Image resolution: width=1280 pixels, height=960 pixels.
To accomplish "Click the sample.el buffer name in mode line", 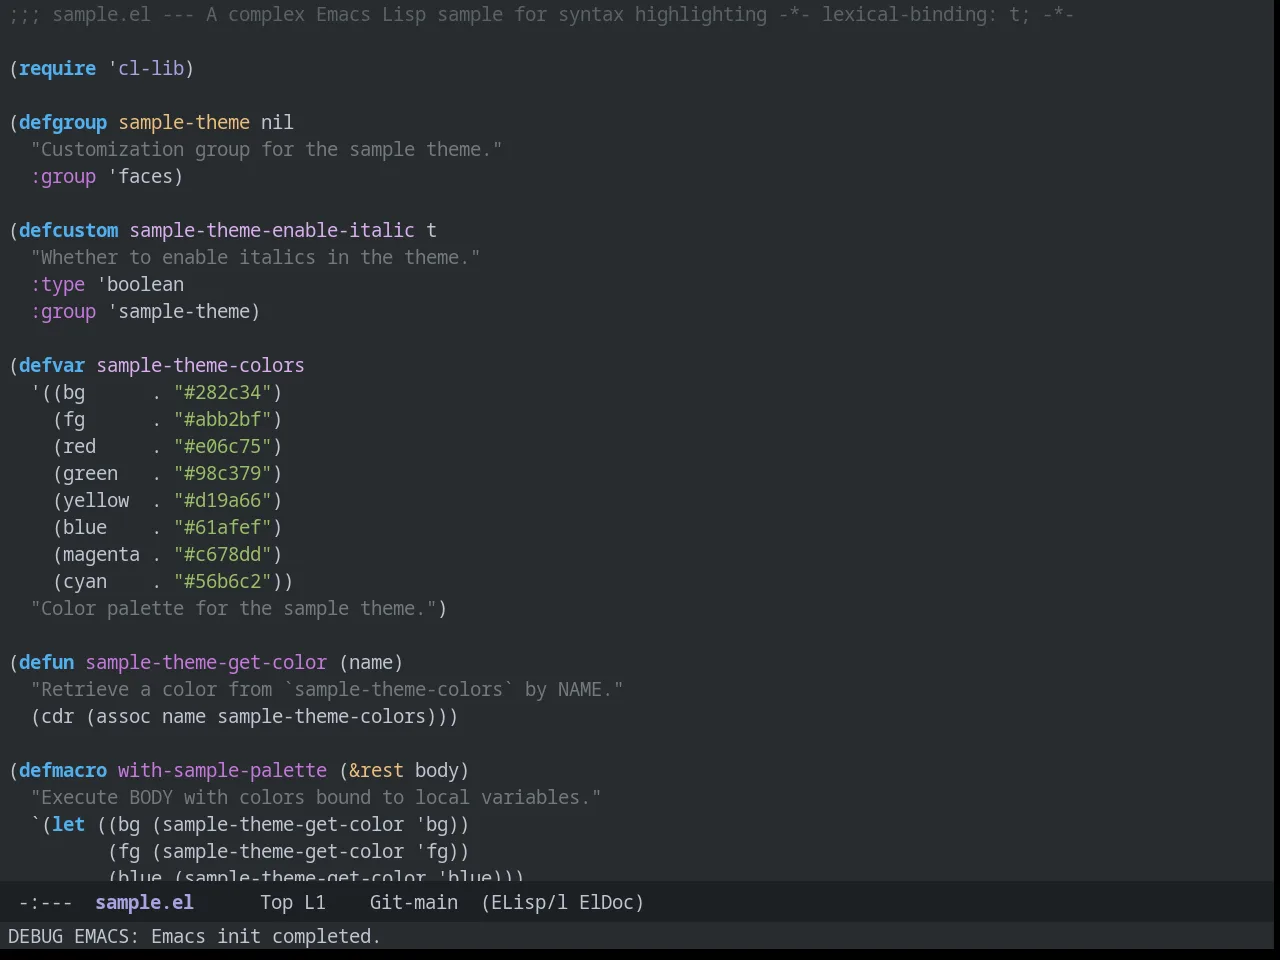I will (x=144, y=902).
